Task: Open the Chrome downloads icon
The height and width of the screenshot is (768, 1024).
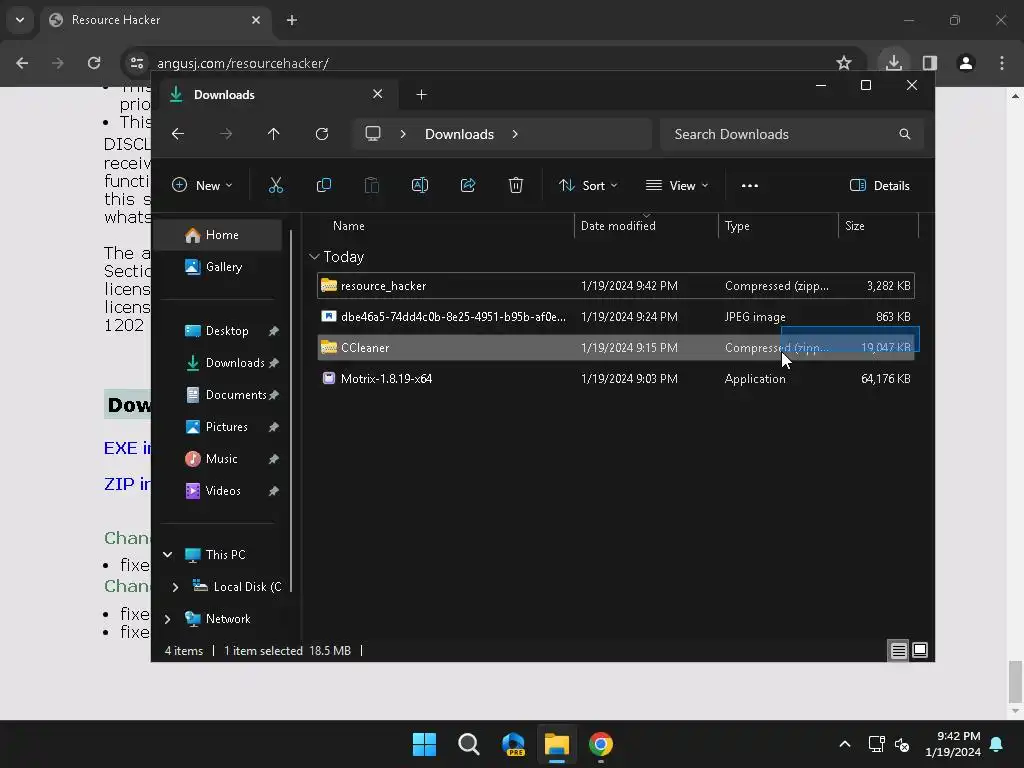Action: coord(893,63)
